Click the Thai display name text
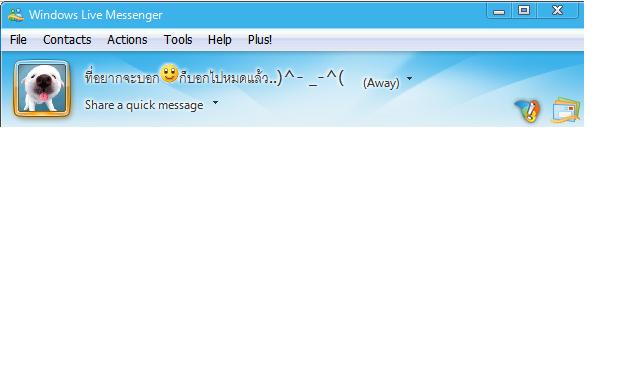640x384 pixels. 214,77
